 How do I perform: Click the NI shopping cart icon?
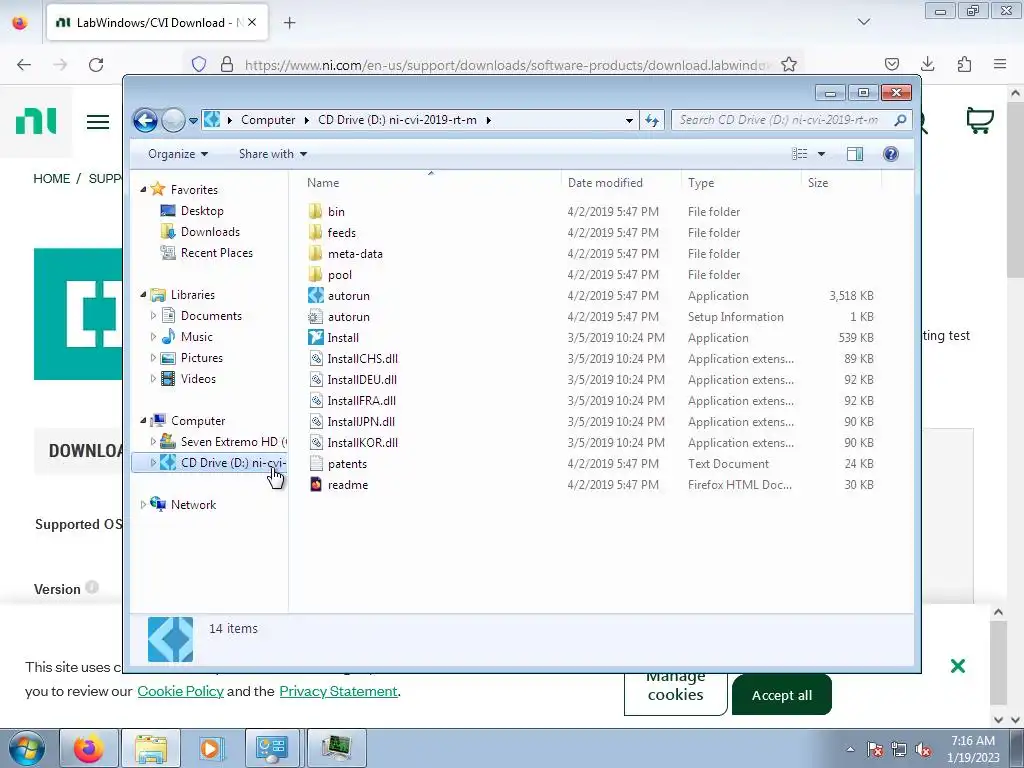[979, 120]
